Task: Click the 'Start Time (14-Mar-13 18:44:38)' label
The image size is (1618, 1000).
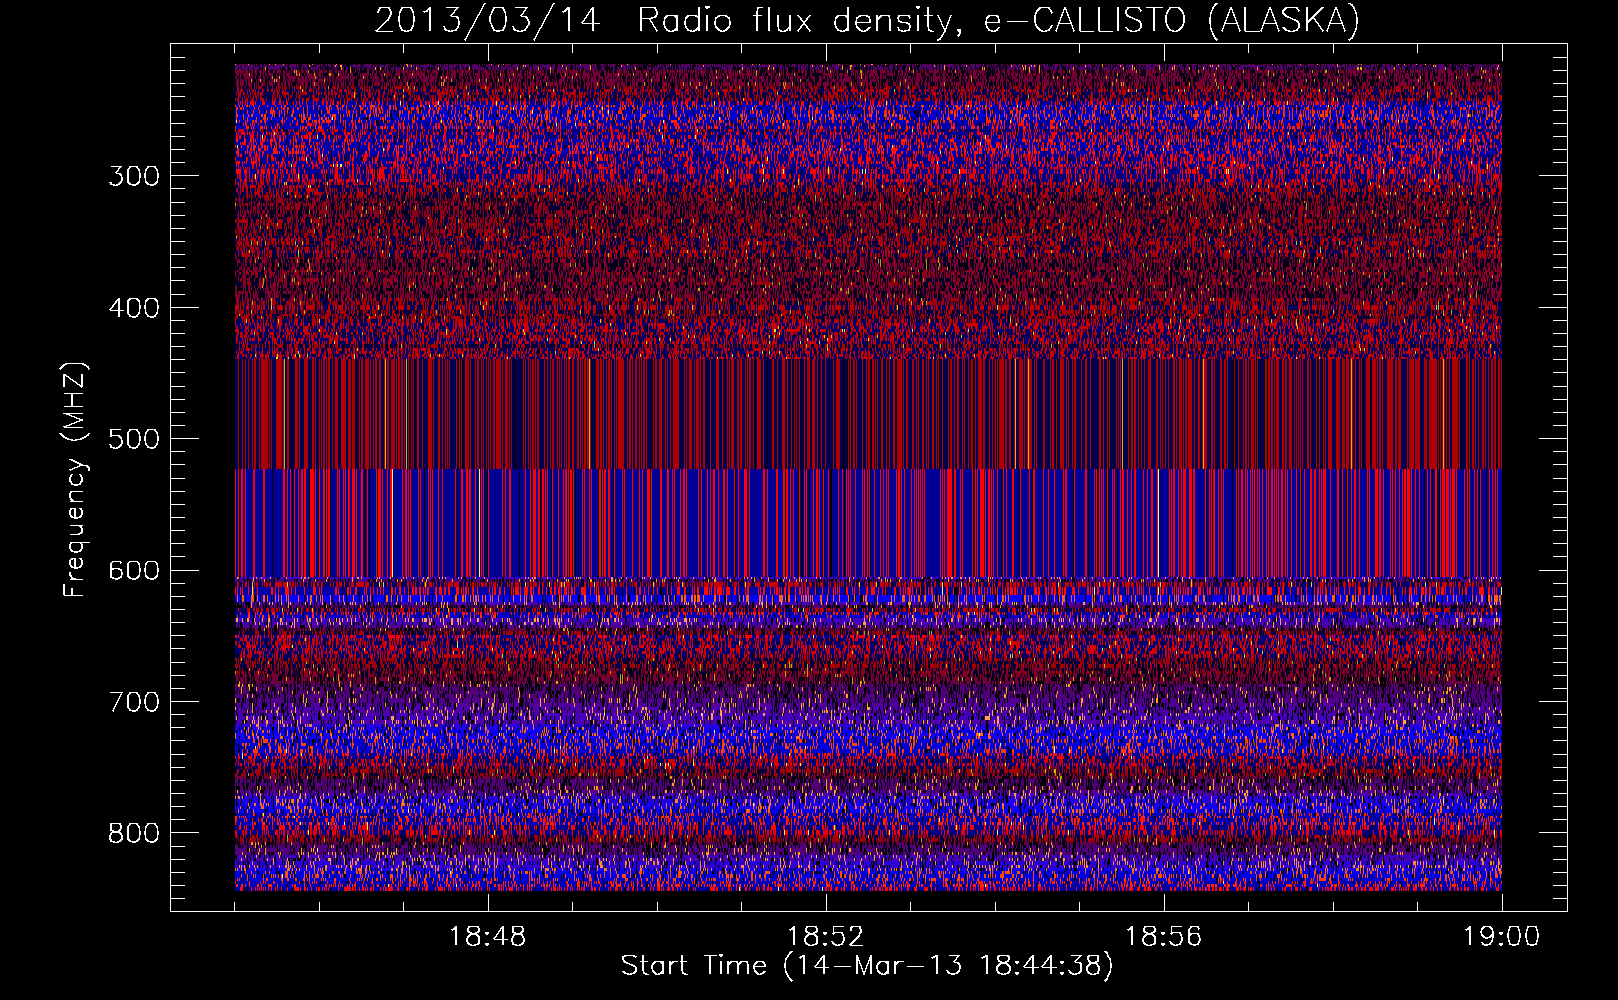Action: [867, 966]
